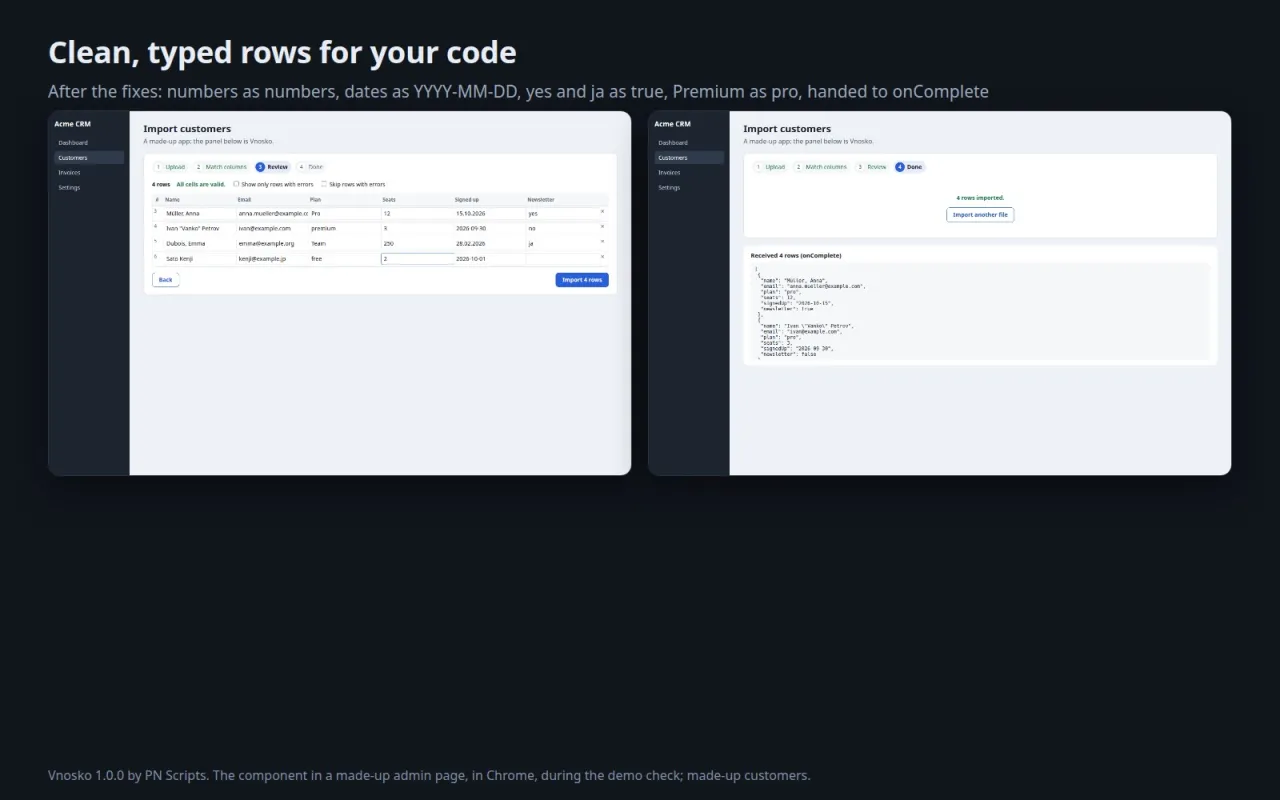Edit the Name cell 'Dubois, Emma'
1280x800 pixels.
[199, 243]
